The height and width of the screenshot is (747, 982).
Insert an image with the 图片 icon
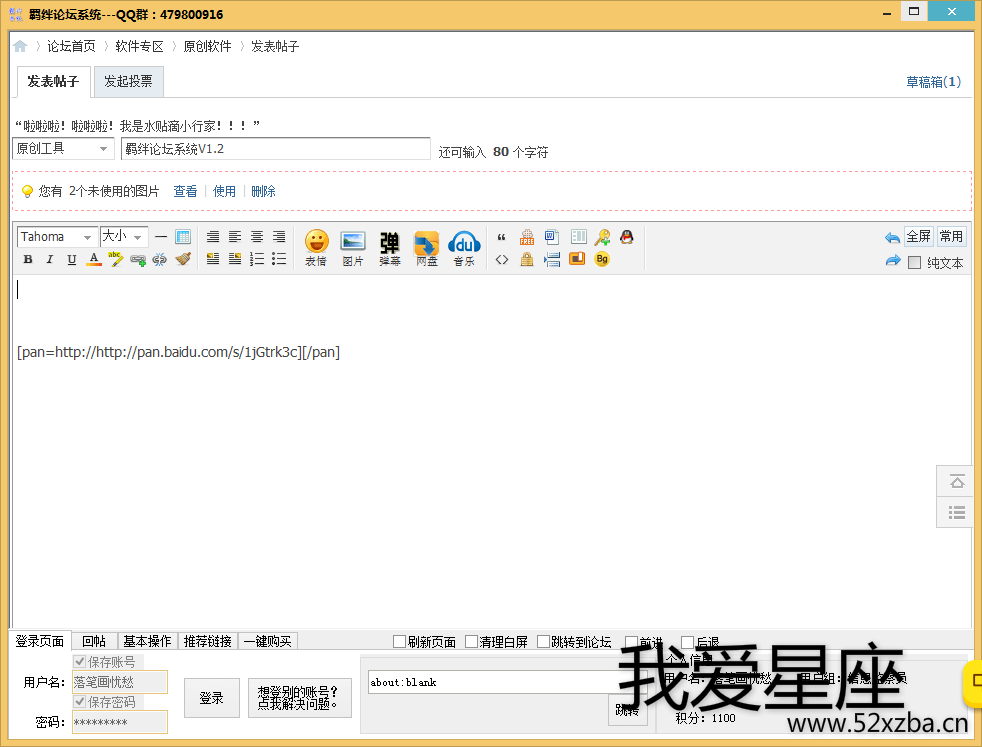[353, 246]
